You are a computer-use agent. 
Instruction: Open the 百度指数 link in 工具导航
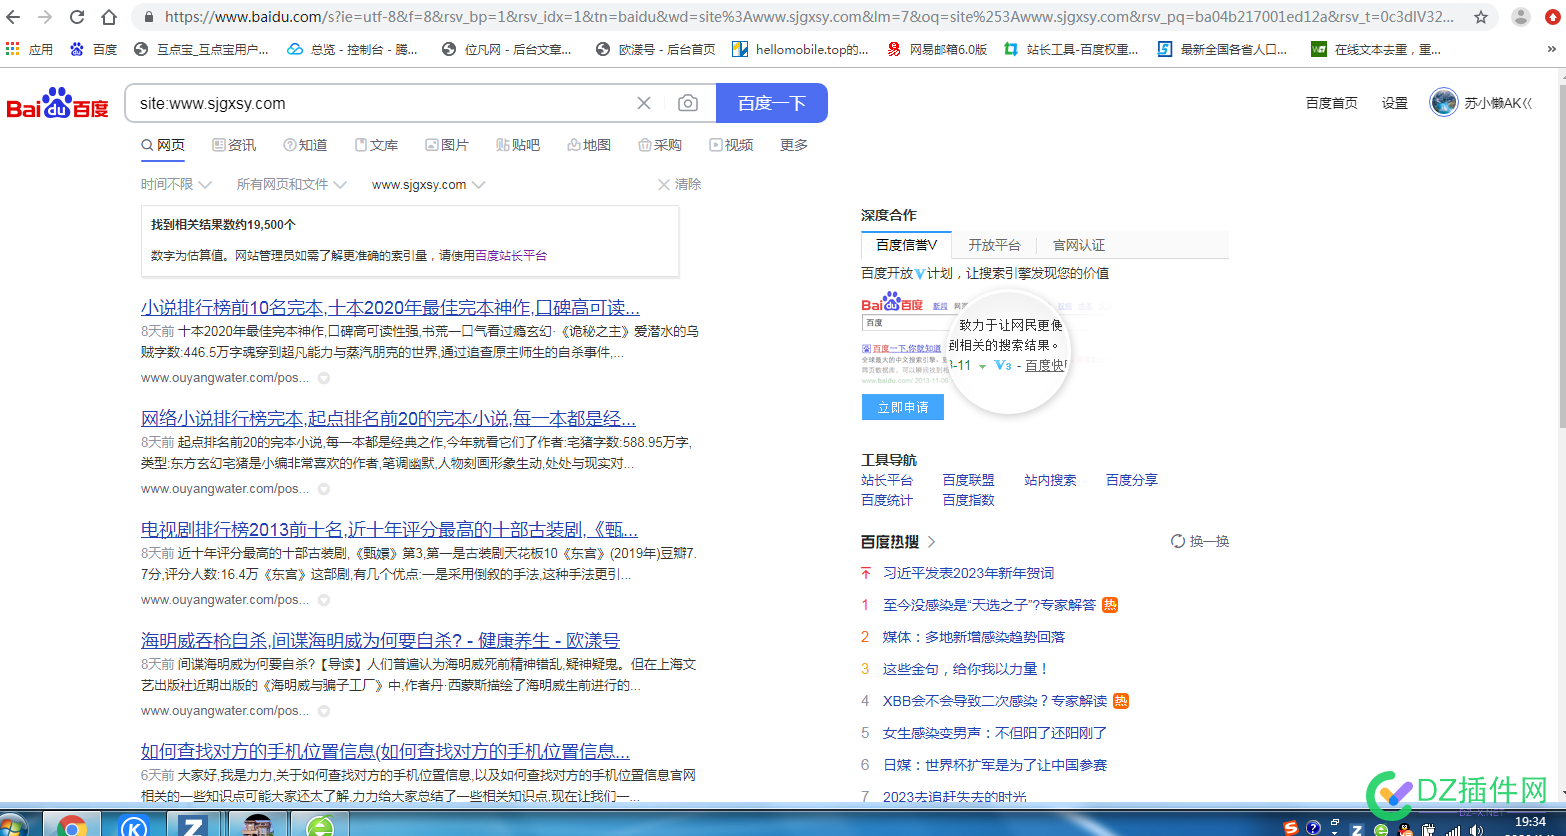pos(968,500)
